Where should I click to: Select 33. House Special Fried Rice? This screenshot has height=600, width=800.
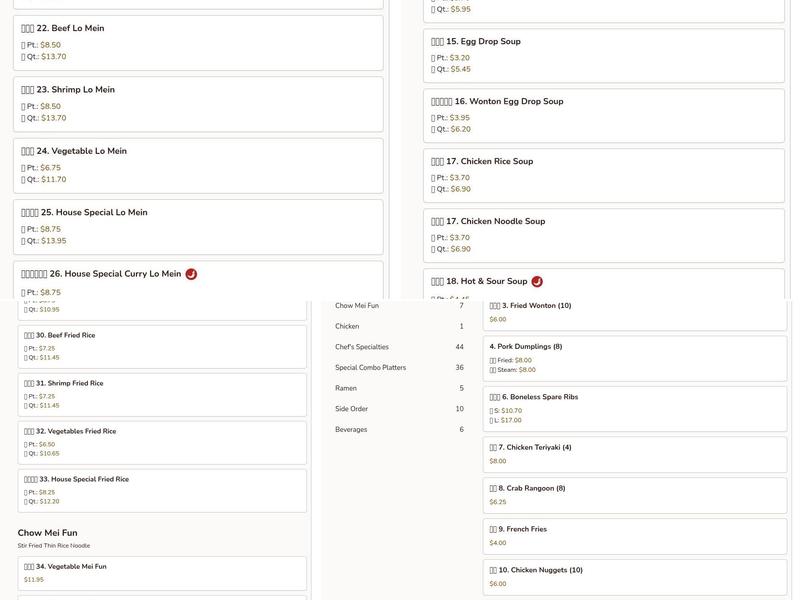click(162, 490)
